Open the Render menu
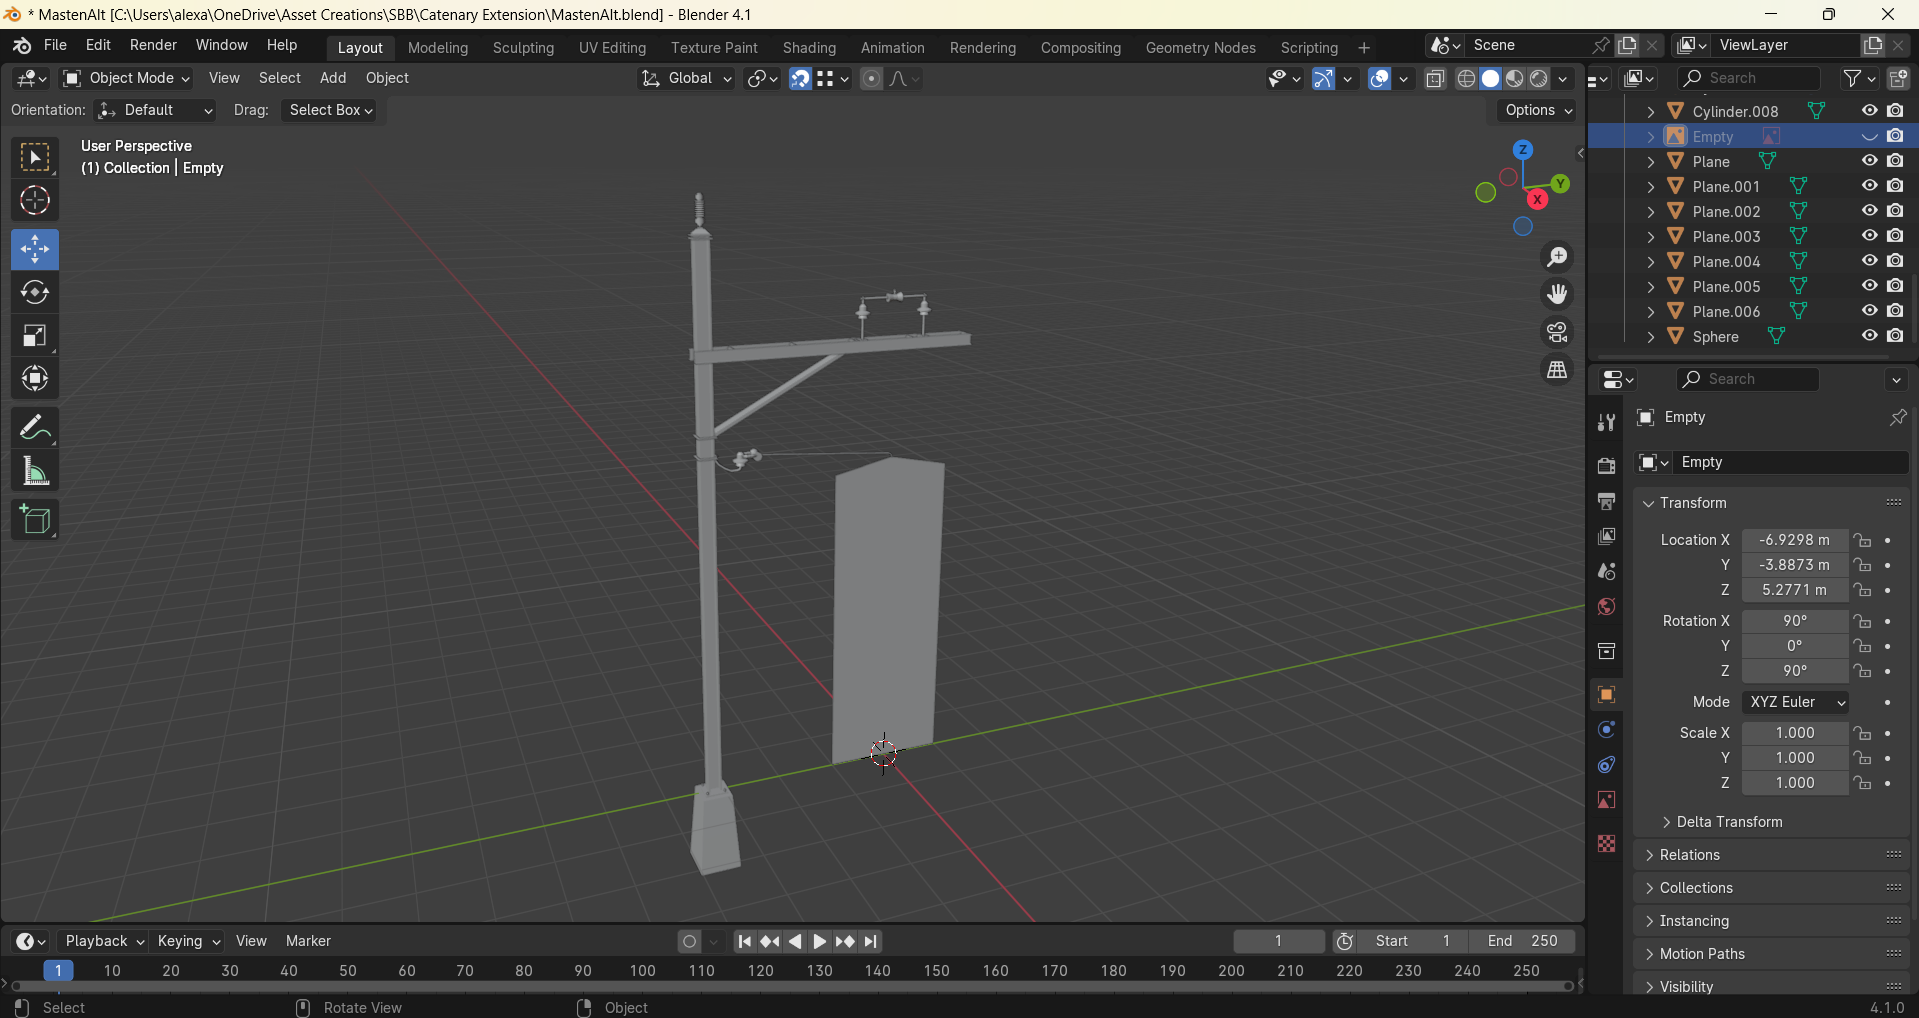This screenshot has height=1018, width=1919. coord(153,45)
